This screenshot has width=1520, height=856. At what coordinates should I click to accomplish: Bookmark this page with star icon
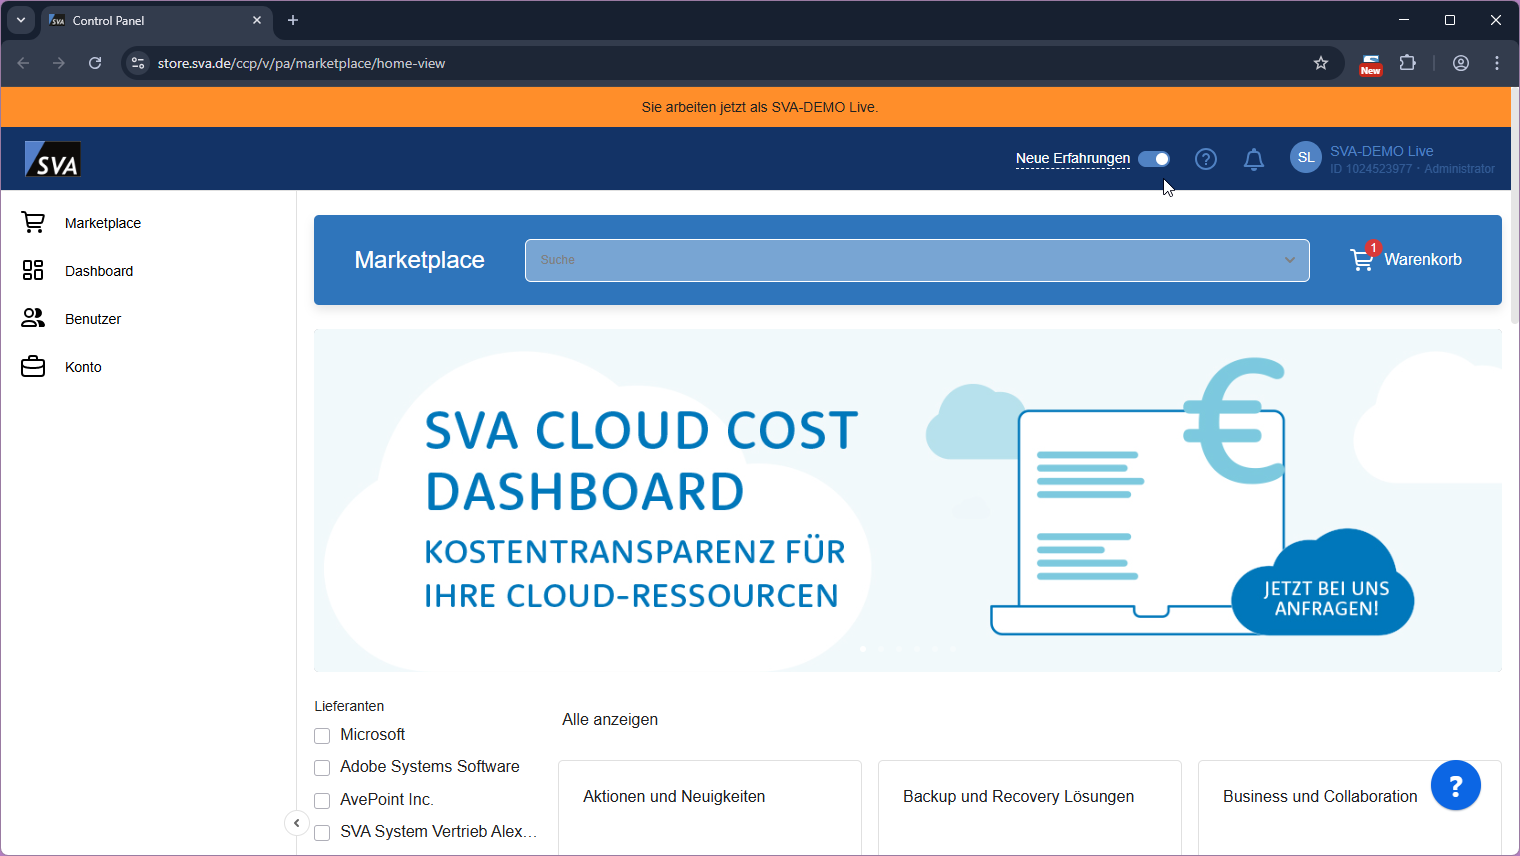(1321, 63)
